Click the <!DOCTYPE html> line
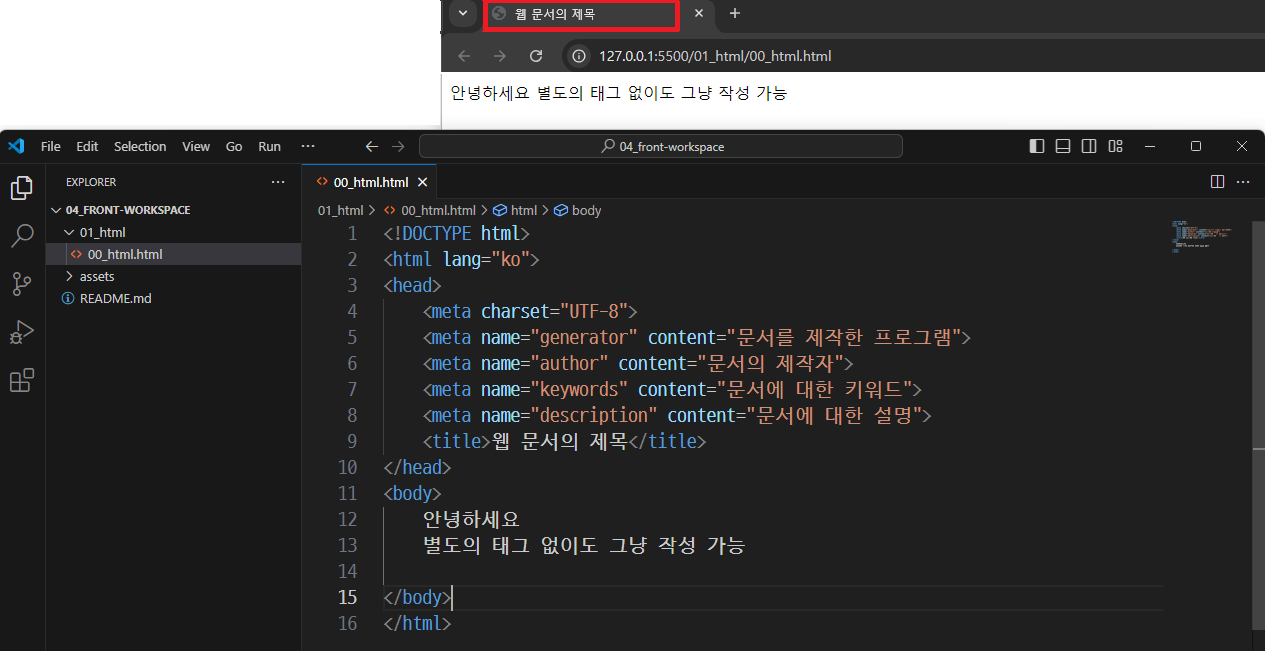Image resolution: width=1265 pixels, height=651 pixels. tap(457, 234)
